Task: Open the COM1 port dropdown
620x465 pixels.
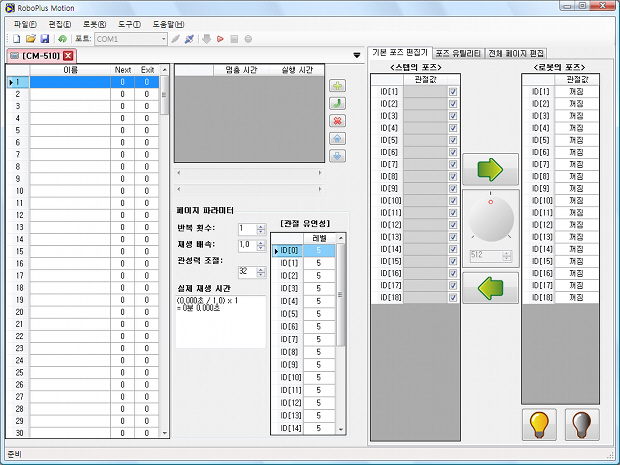Action: 161,39
